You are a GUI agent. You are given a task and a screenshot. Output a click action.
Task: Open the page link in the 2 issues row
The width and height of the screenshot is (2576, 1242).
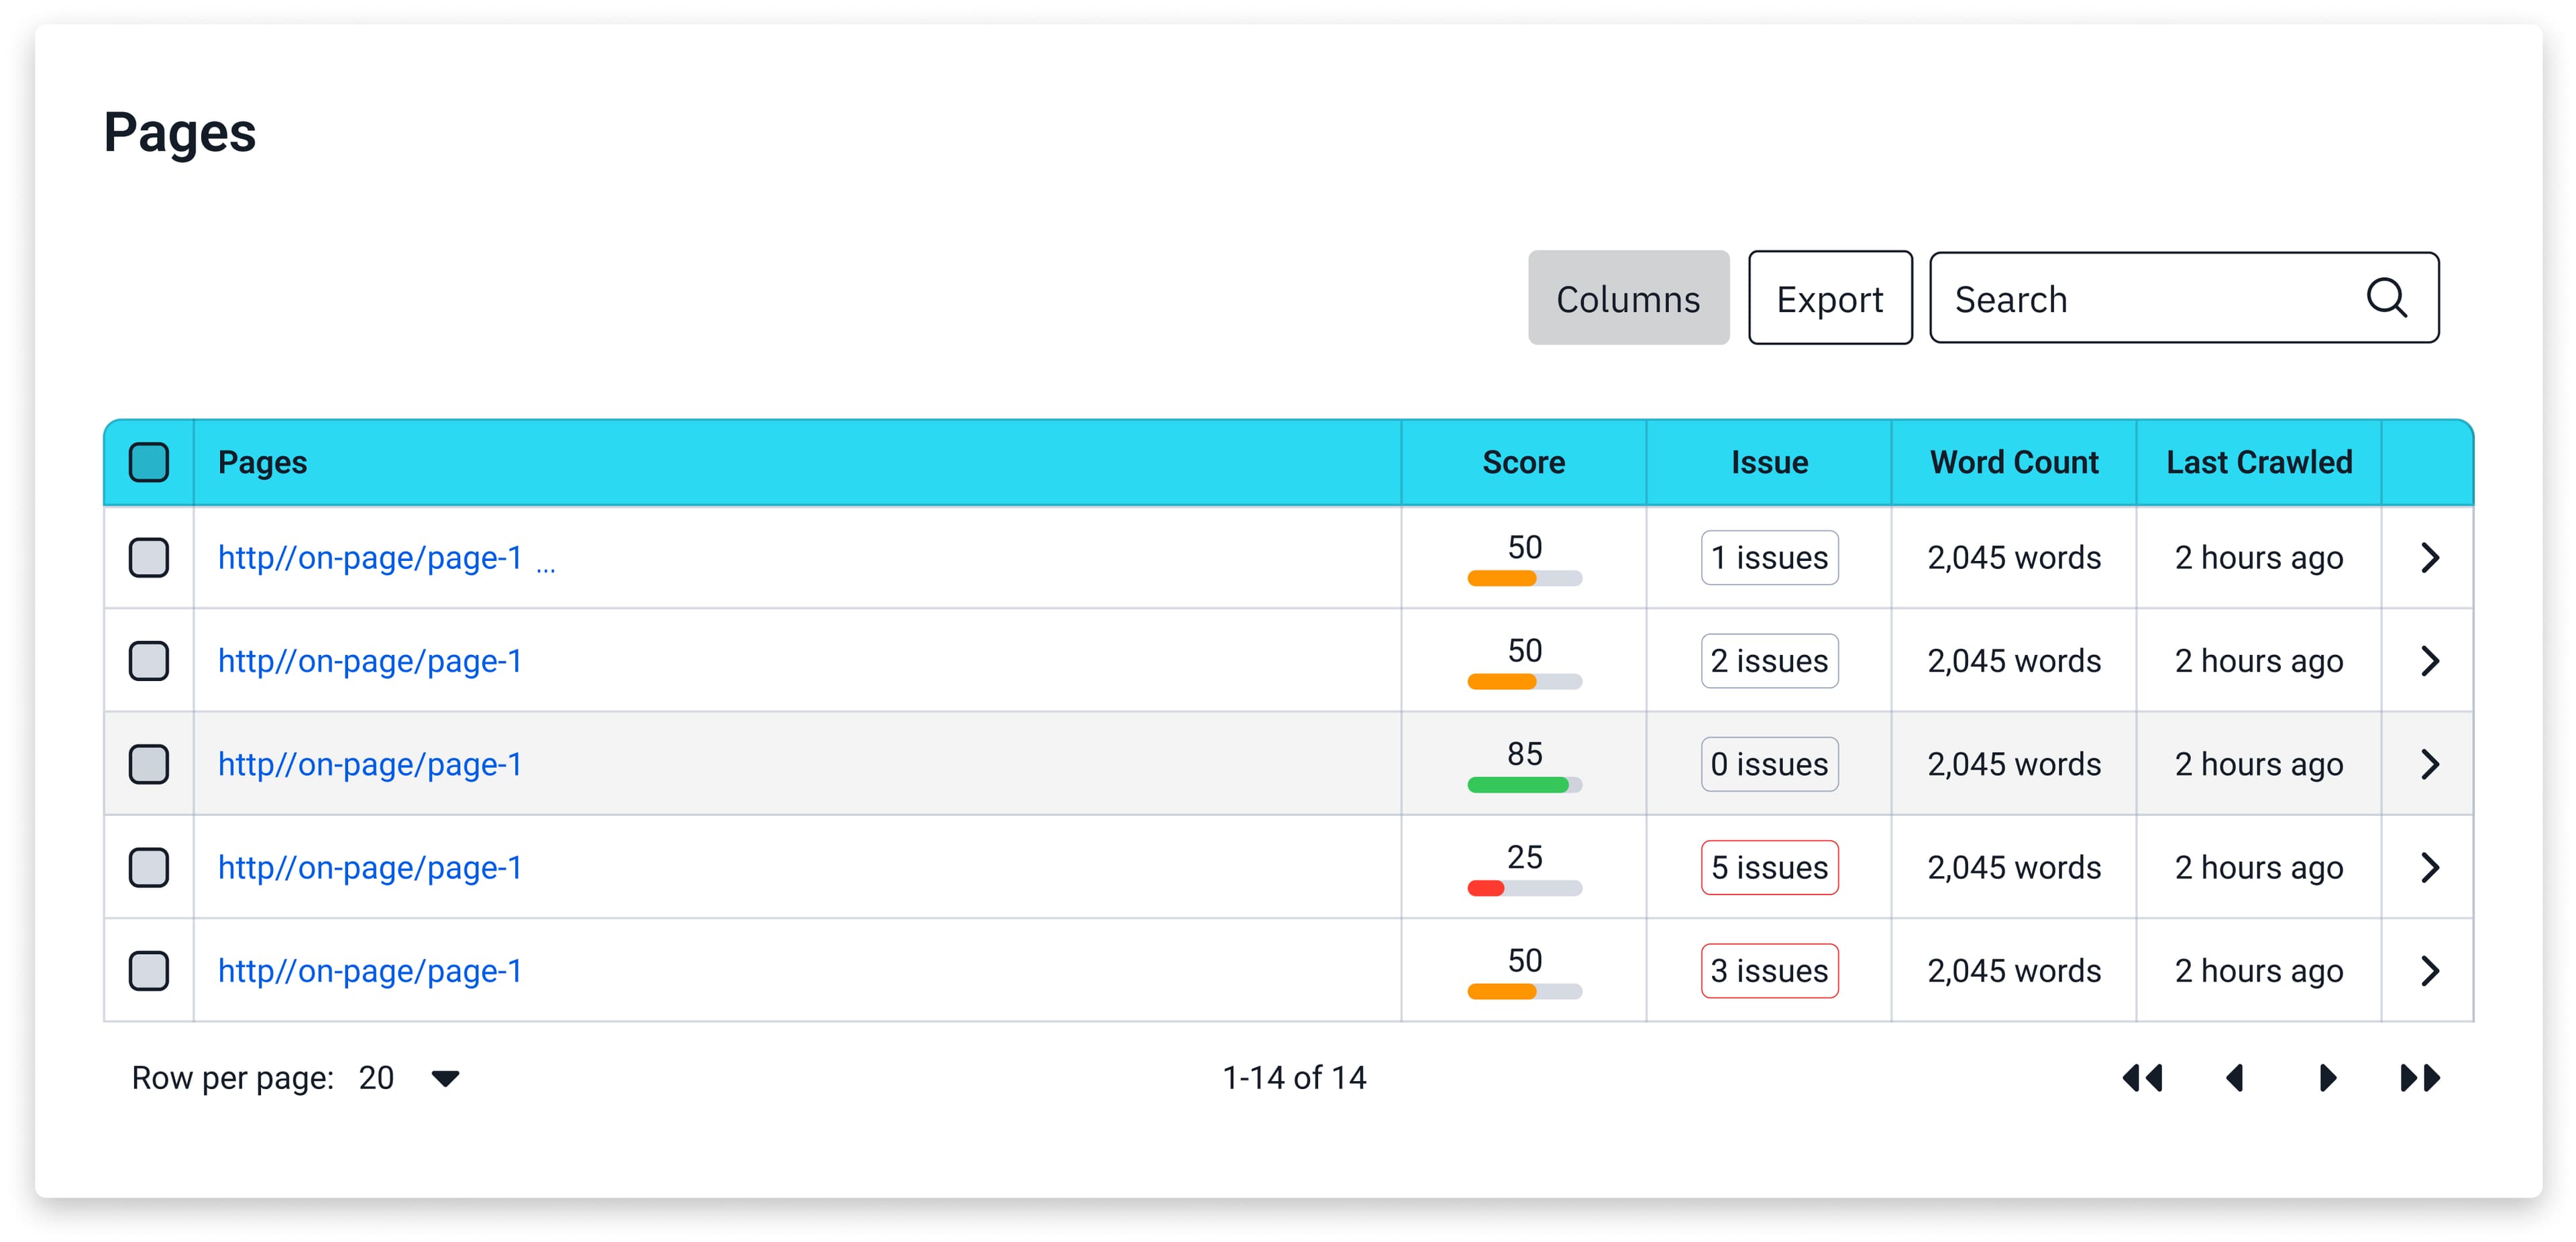click(370, 661)
